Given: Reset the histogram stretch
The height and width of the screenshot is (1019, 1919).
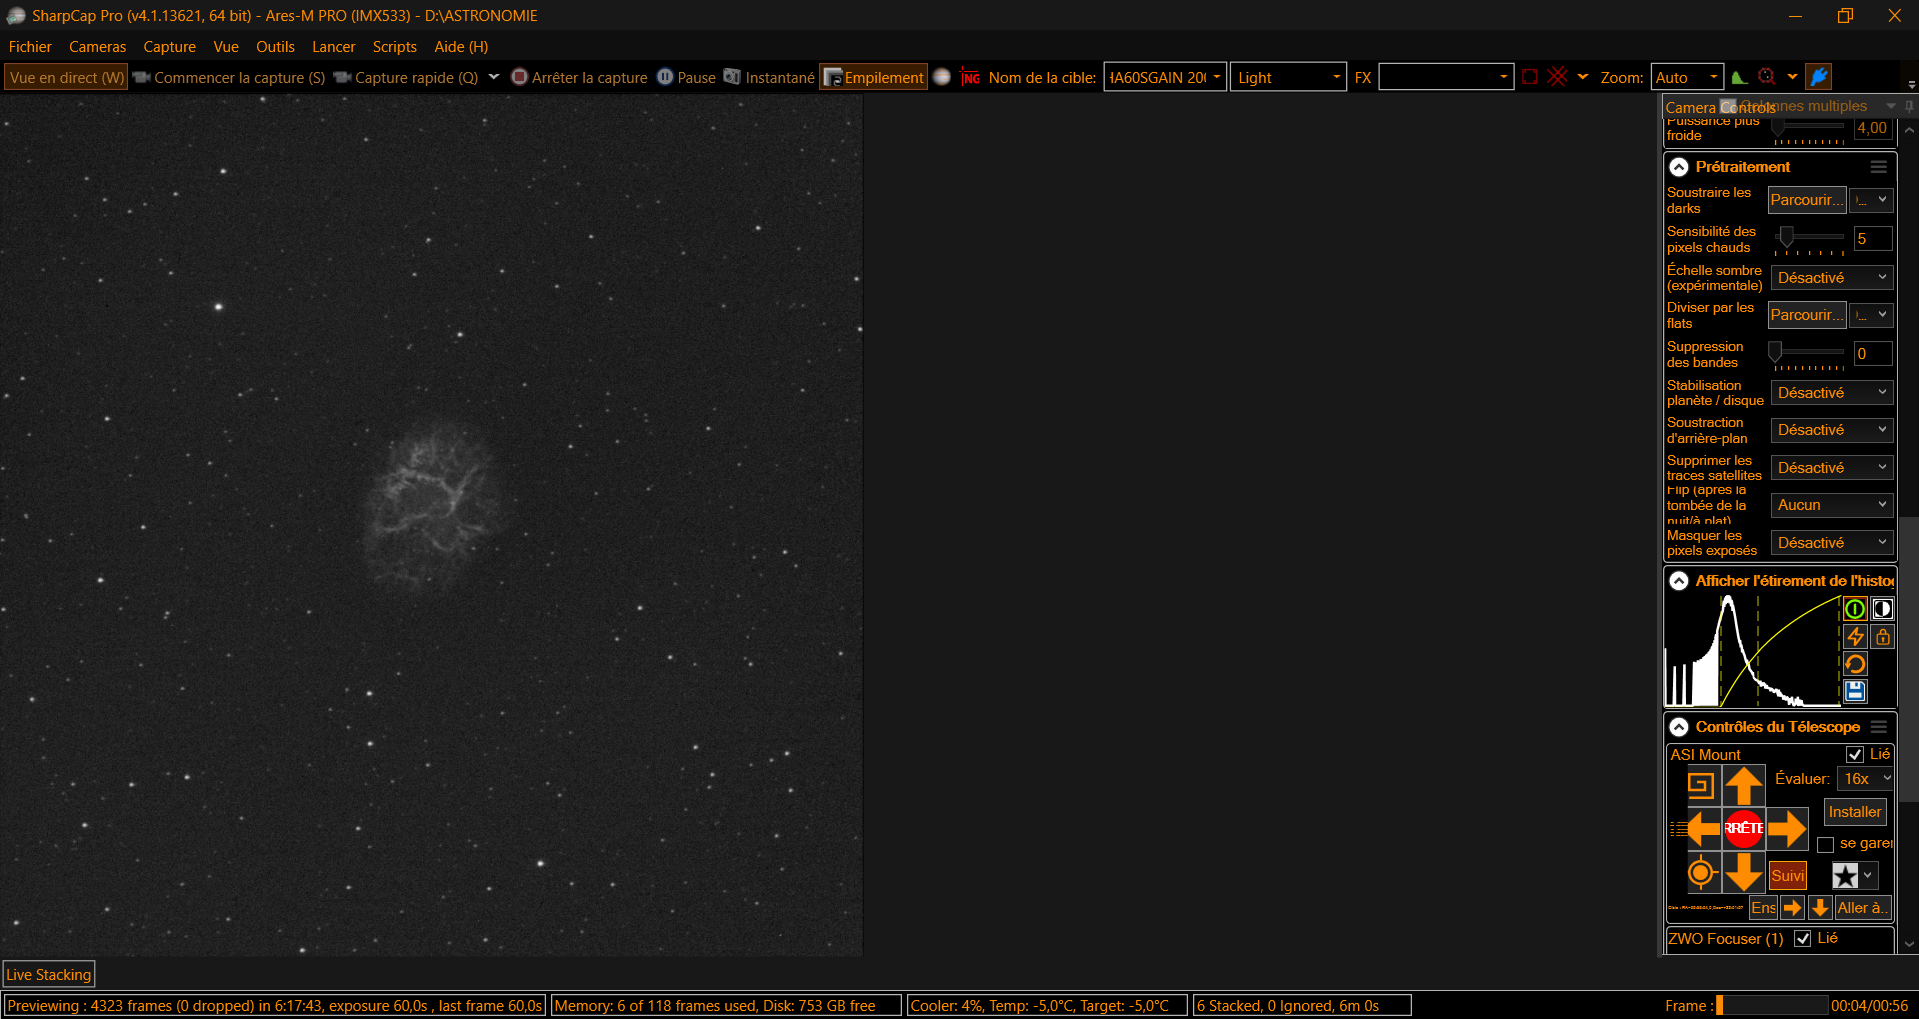Looking at the screenshot, I should tap(1855, 664).
